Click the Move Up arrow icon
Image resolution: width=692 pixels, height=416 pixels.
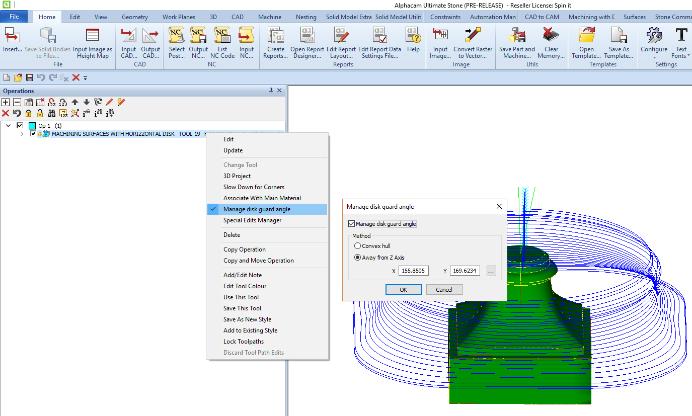75,102
